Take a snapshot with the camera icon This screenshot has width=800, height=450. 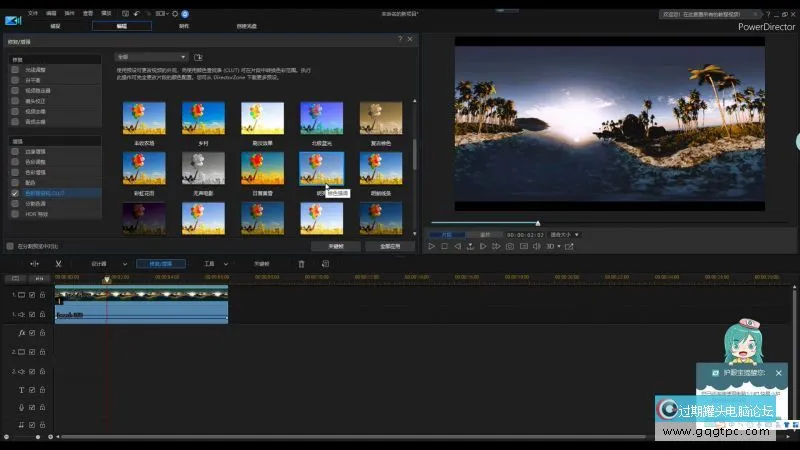tap(510, 246)
